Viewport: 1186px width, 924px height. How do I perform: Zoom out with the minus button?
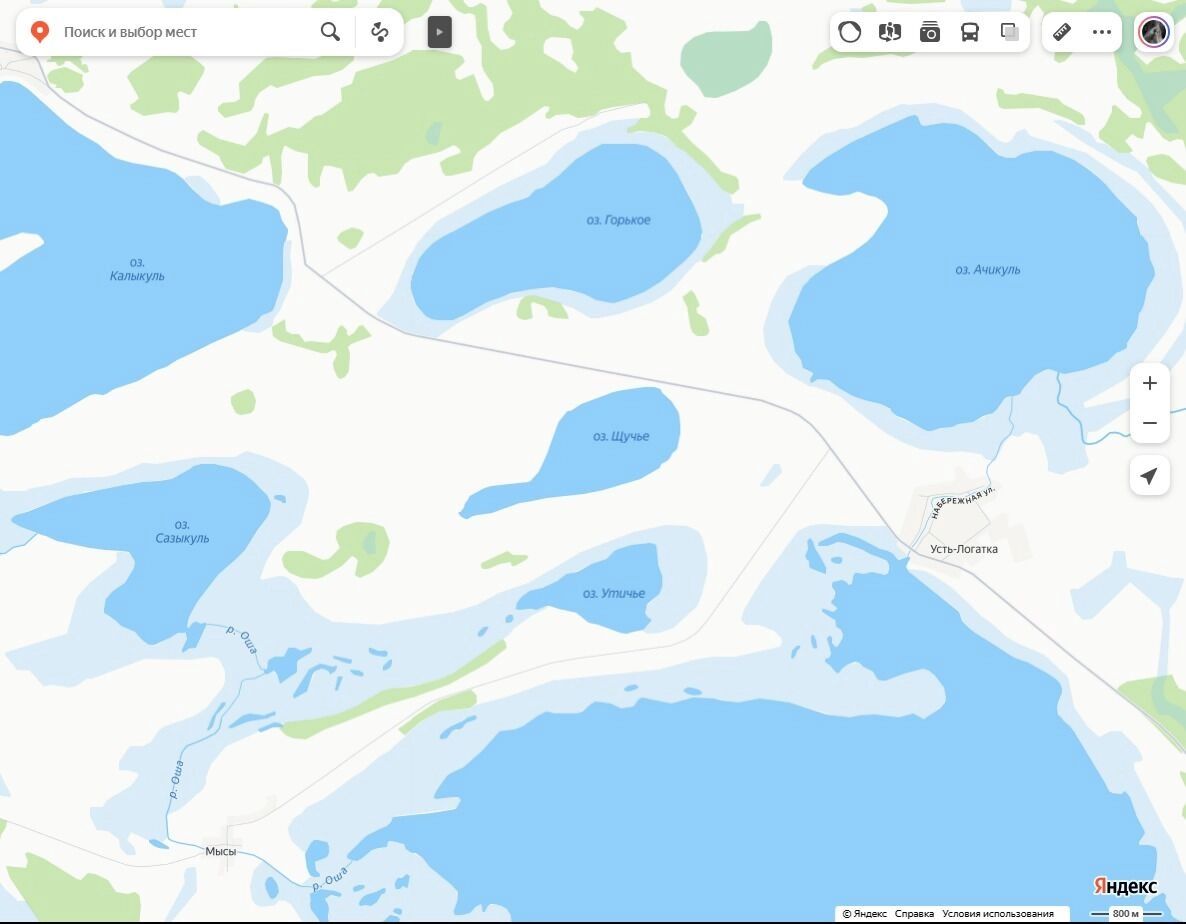click(x=1150, y=423)
